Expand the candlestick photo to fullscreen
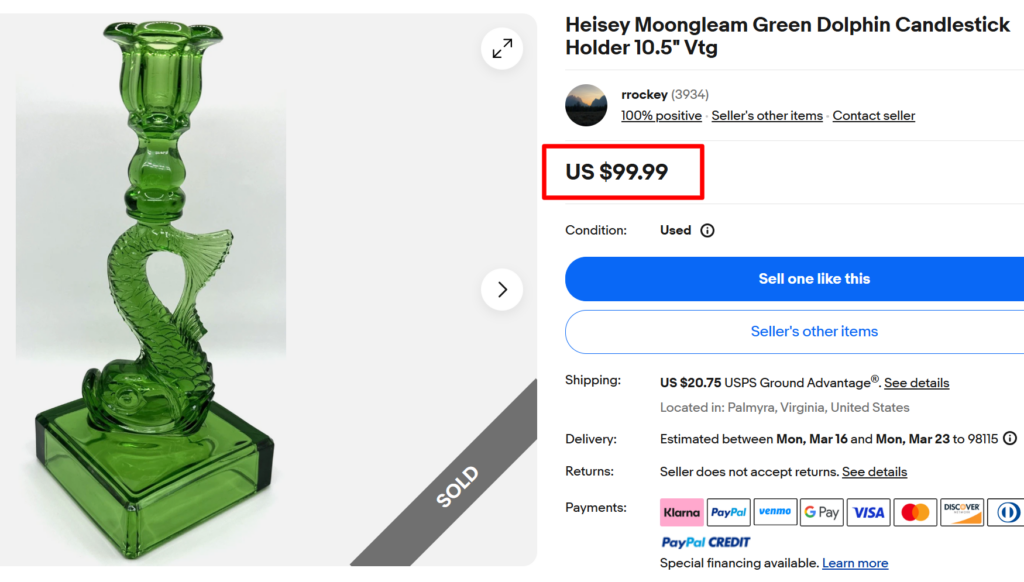The image size is (1024, 582). coord(502,48)
